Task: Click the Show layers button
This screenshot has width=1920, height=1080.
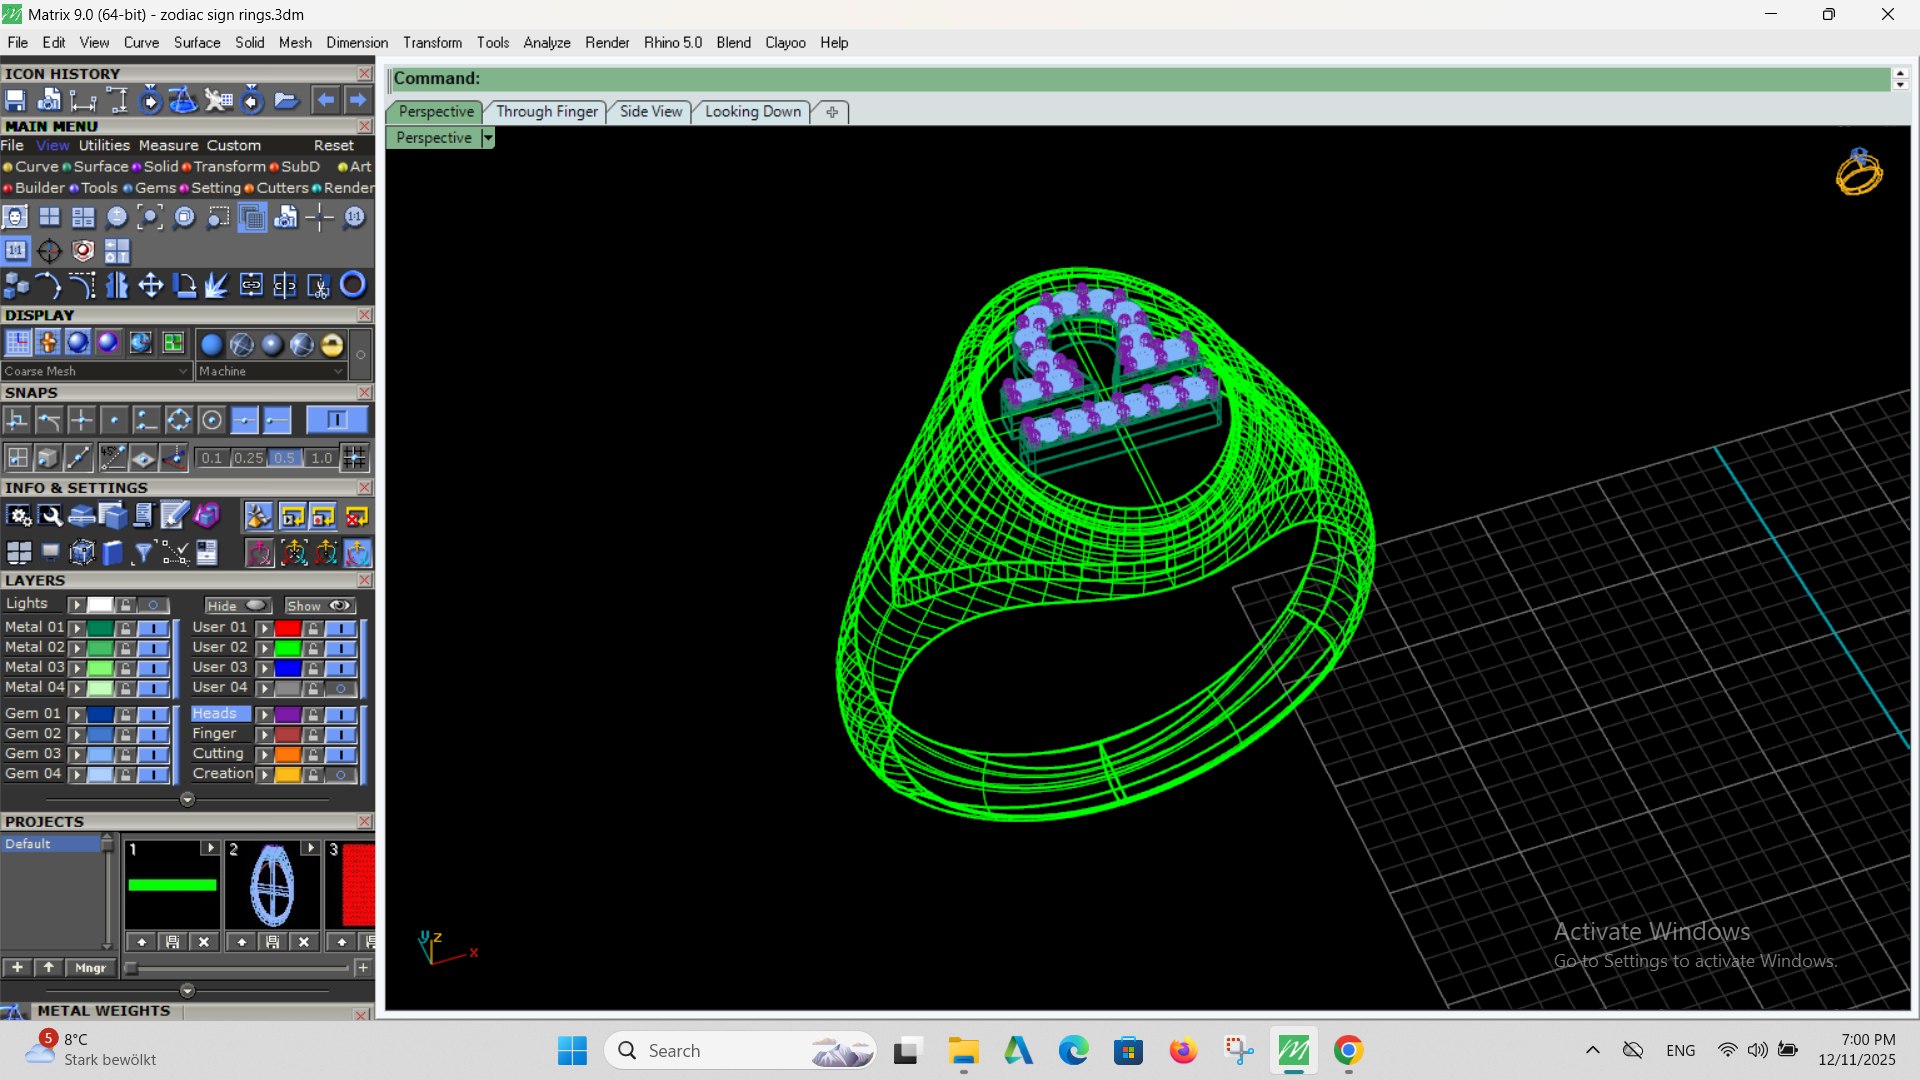Action: 319,606
